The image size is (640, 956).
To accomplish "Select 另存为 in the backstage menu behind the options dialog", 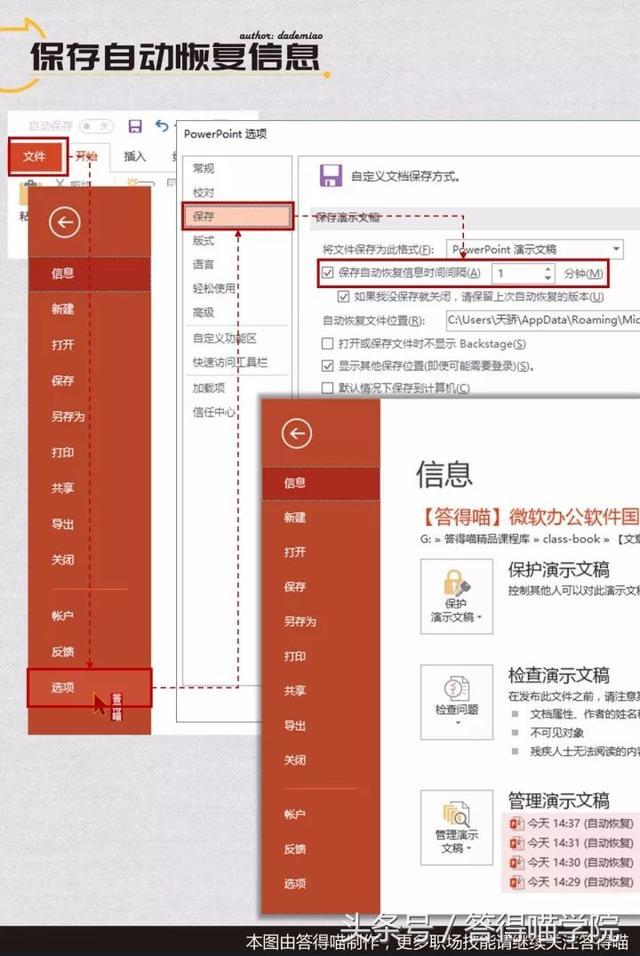I will point(68,416).
